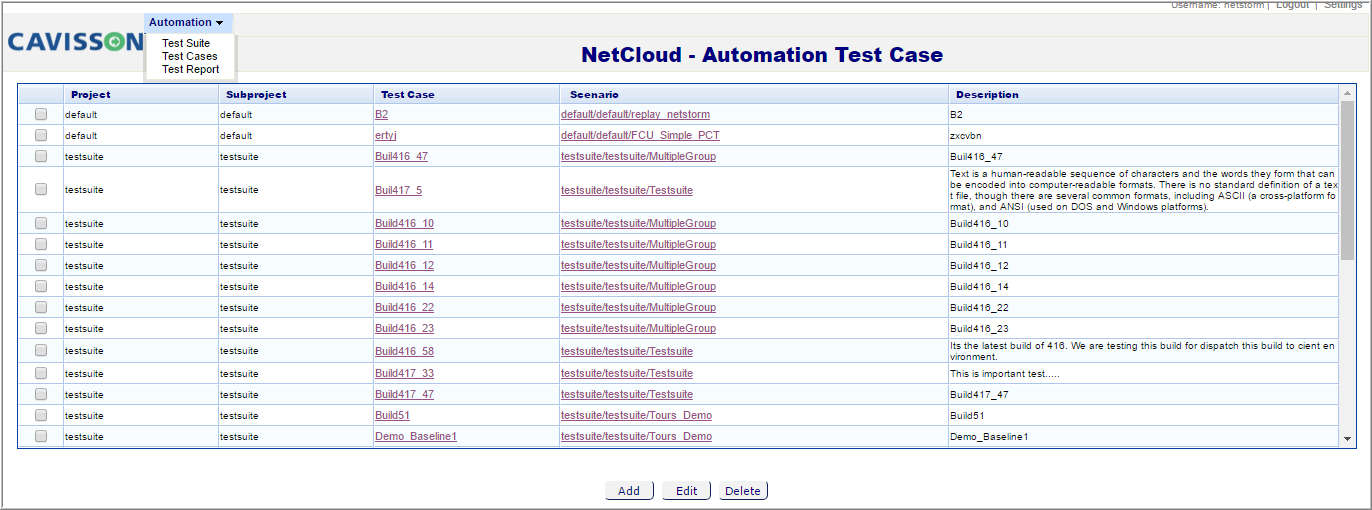The image size is (1372, 510).
Task: Select the Build417_47 row checkbox
Action: tap(41, 394)
